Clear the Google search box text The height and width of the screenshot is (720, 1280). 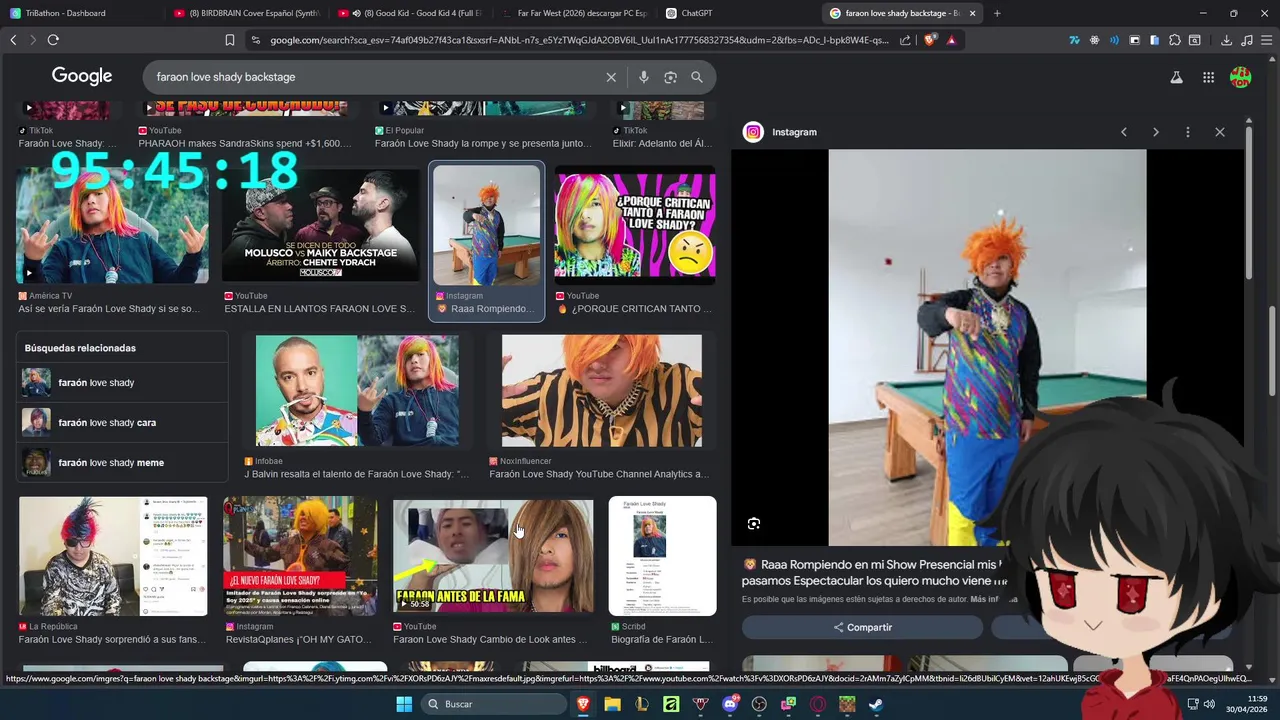[611, 77]
